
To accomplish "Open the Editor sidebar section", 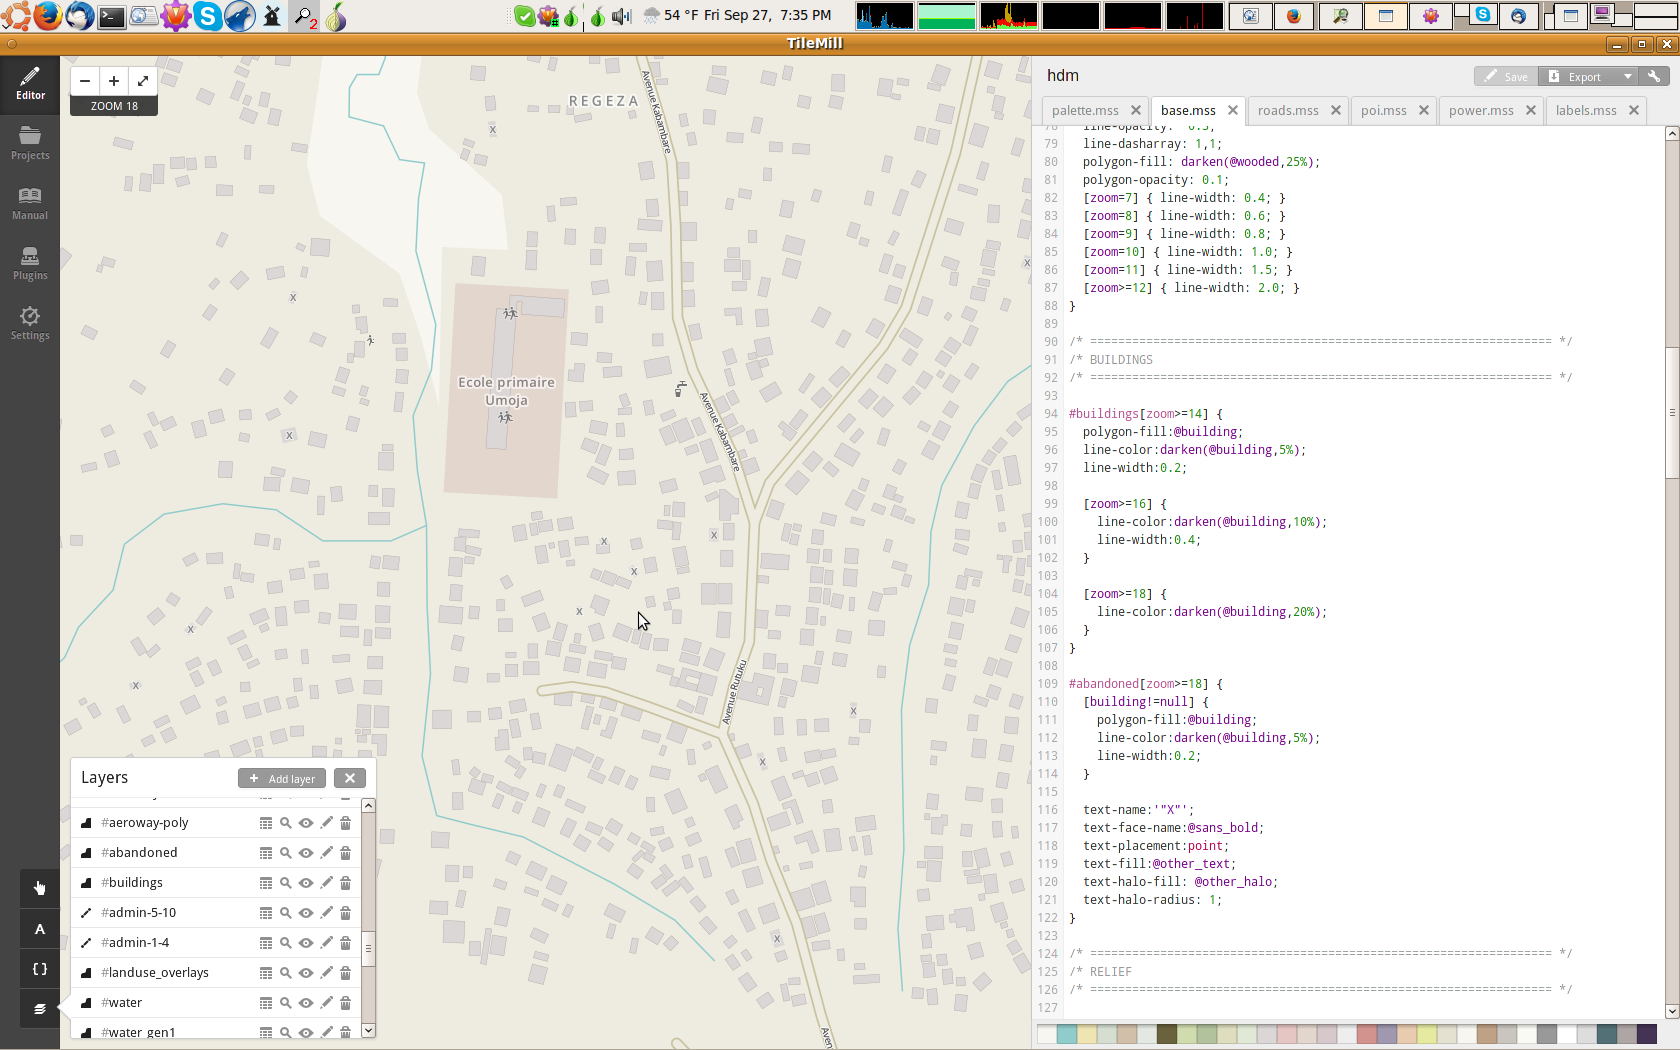I will pos(30,84).
